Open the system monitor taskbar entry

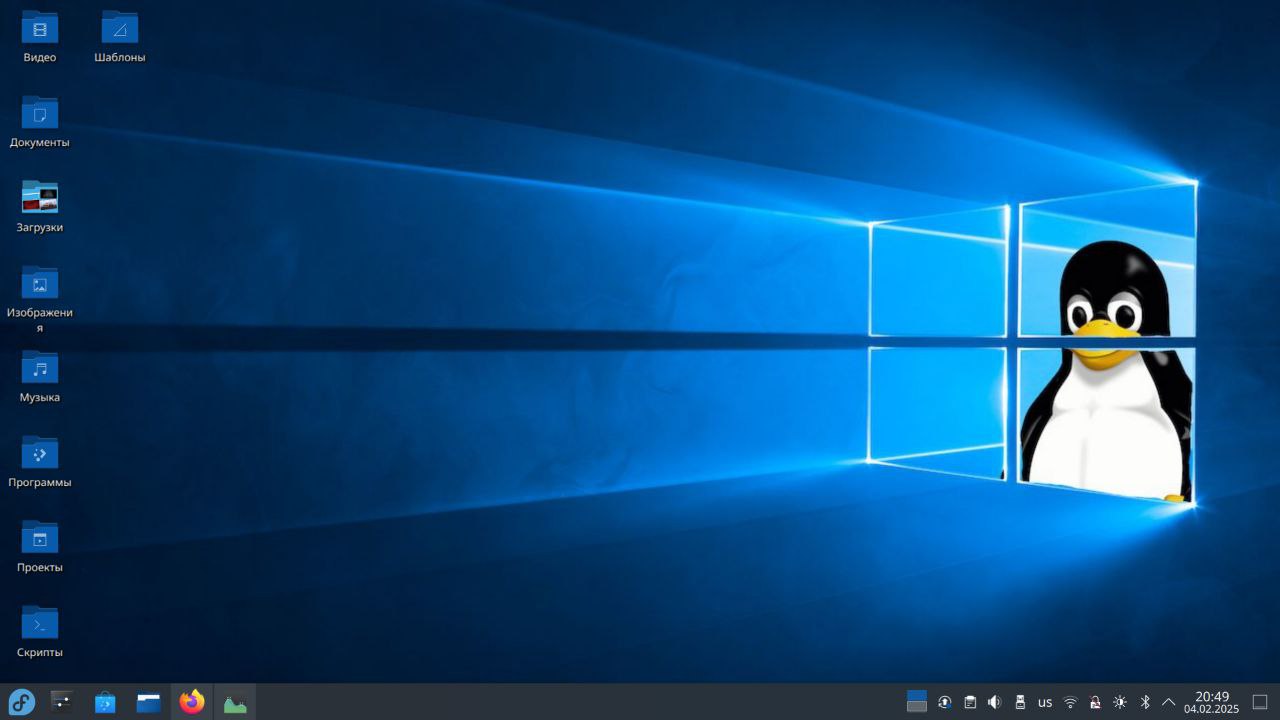[x=235, y=702]
